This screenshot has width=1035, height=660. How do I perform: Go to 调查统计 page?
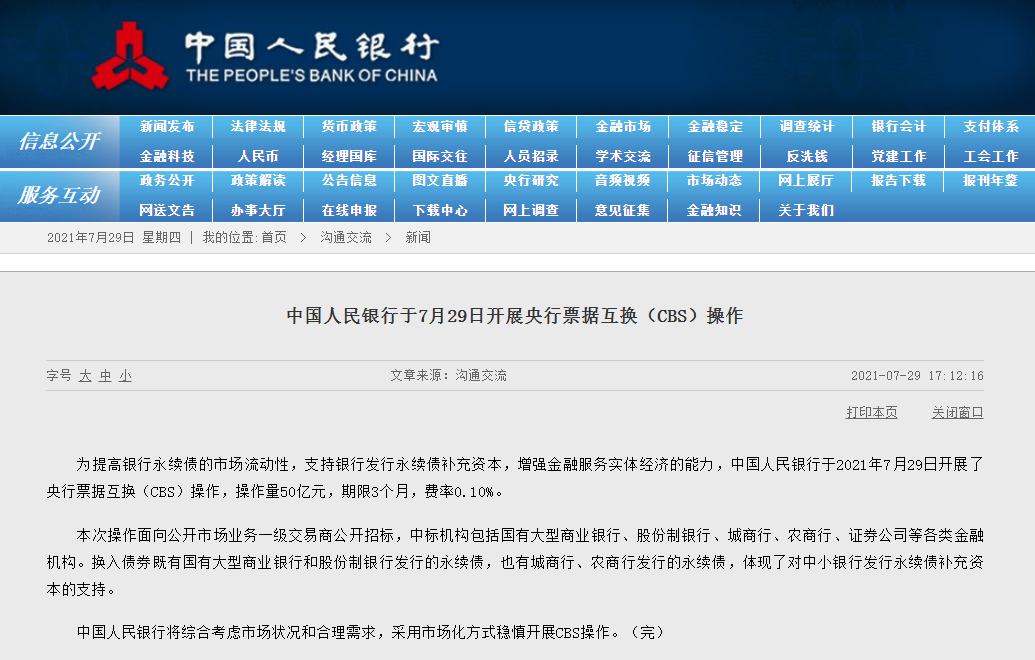(807, 126)
